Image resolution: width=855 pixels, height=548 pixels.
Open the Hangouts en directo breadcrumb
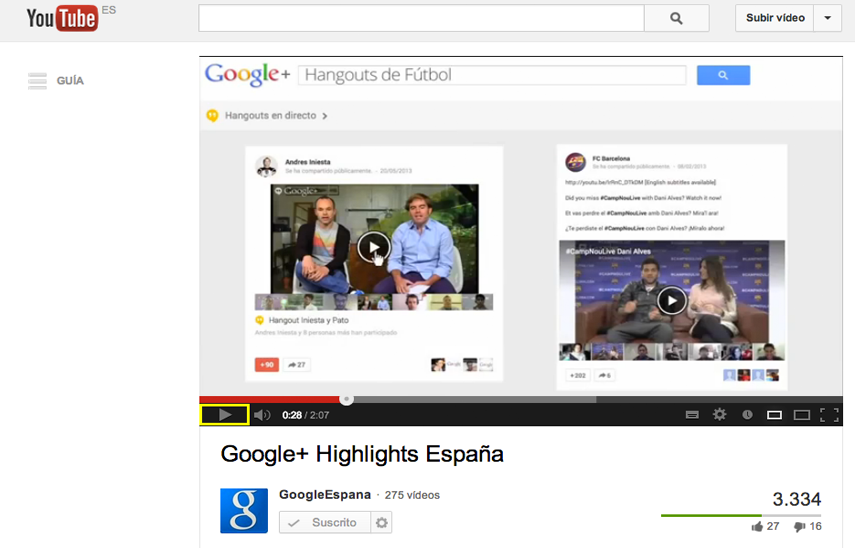pos(270,116)
